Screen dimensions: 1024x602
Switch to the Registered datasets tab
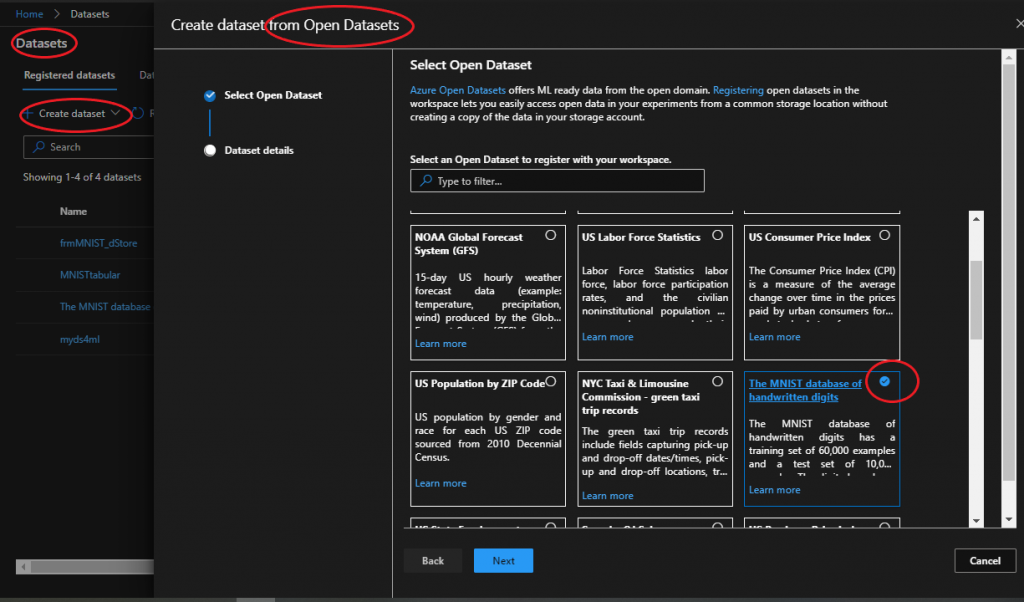point(69,75)
